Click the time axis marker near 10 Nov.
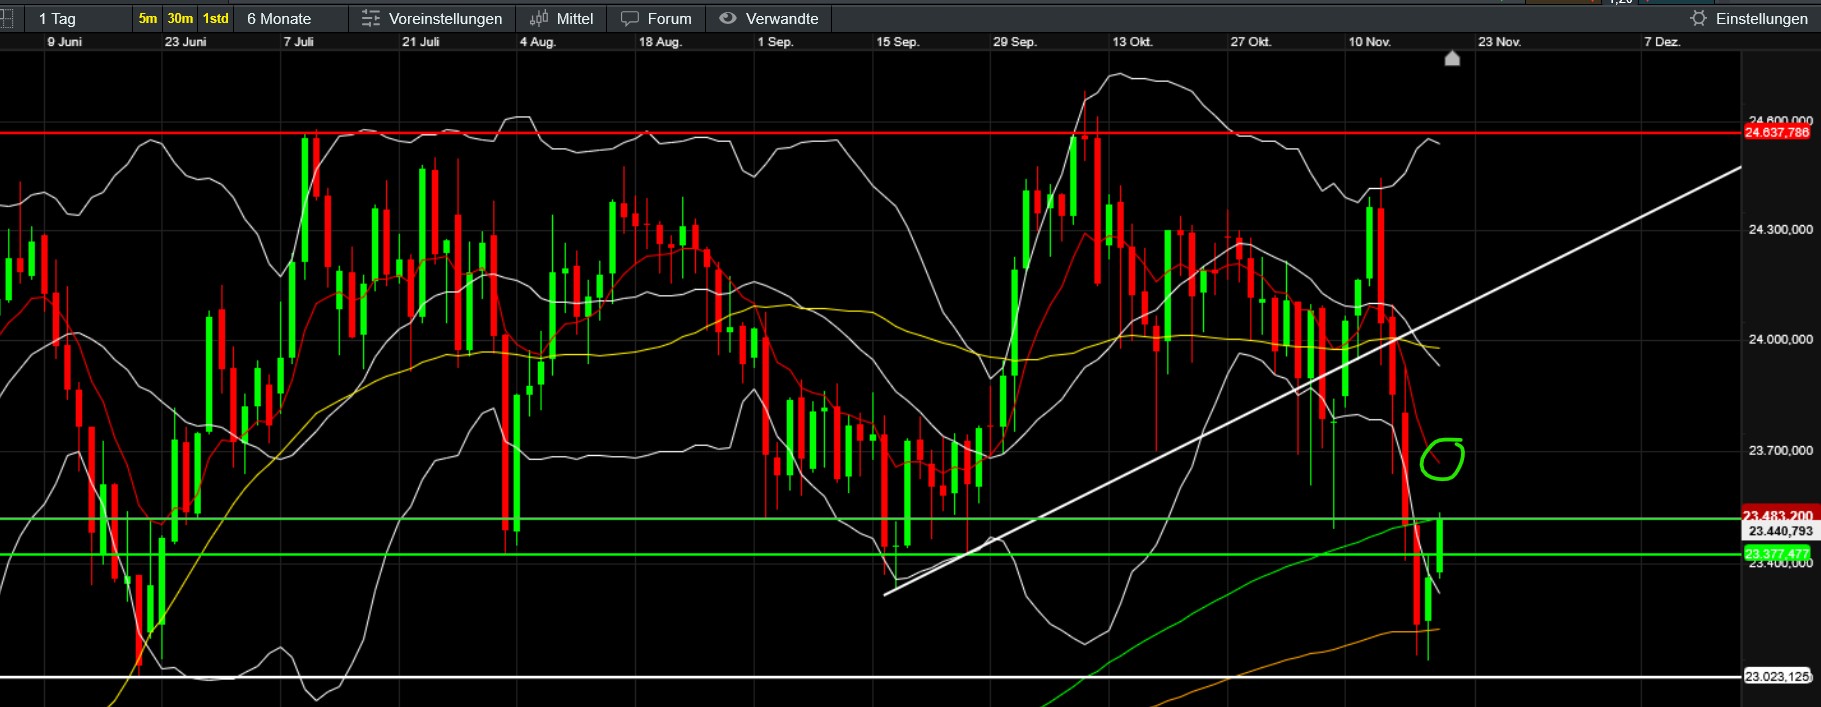 click(1453, 58)
